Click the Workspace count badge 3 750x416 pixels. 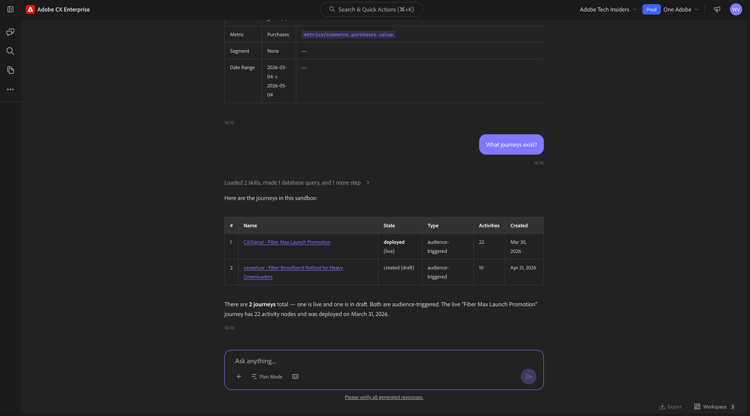(732, 406)
